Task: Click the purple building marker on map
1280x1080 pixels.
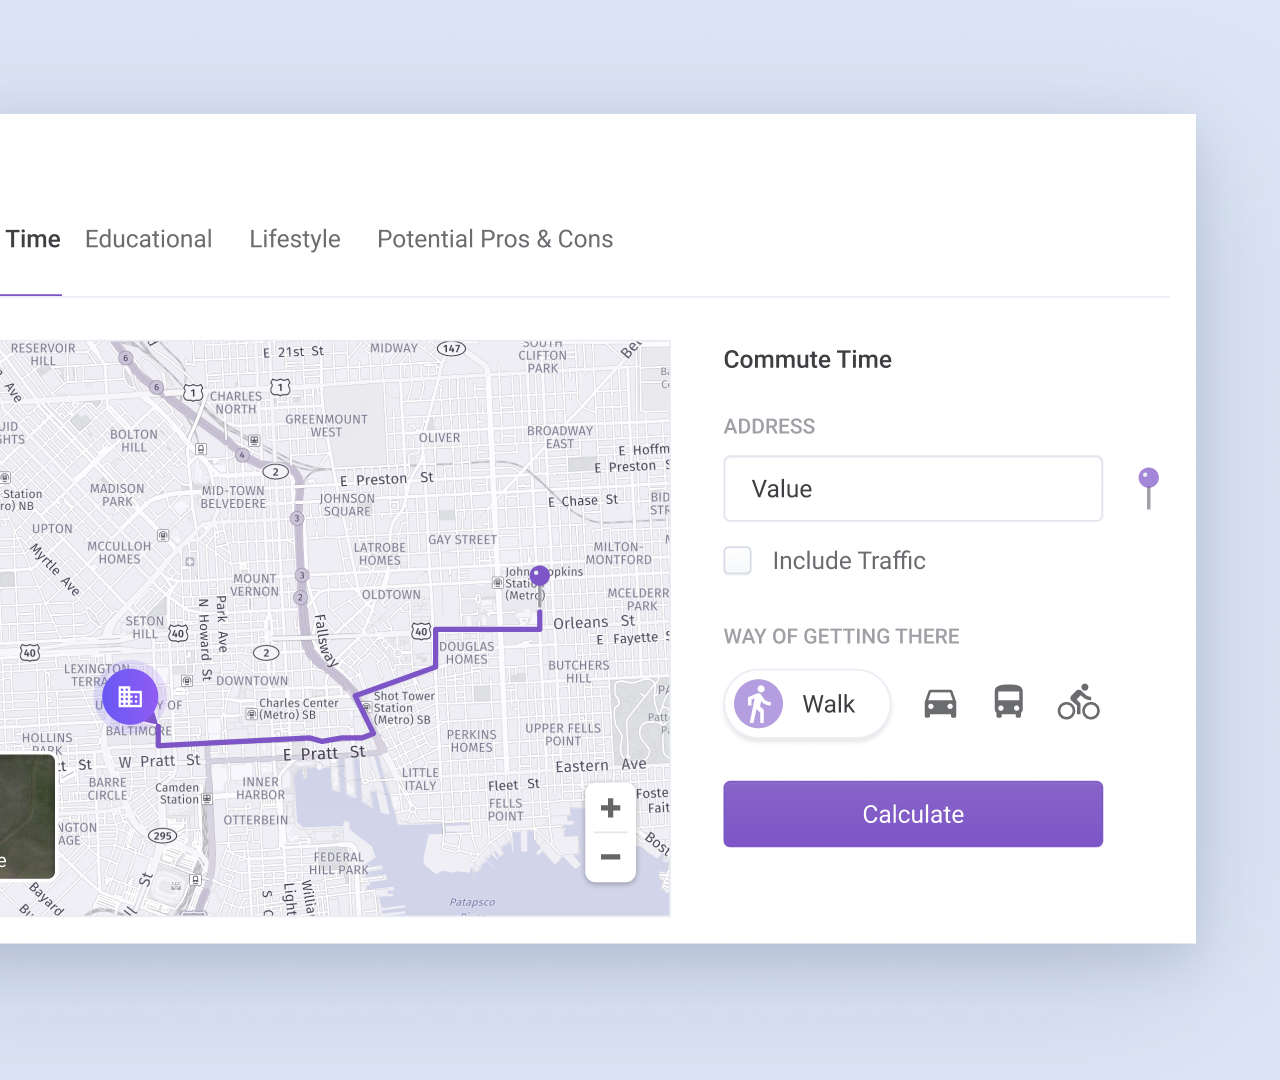Action: point(130,696)
